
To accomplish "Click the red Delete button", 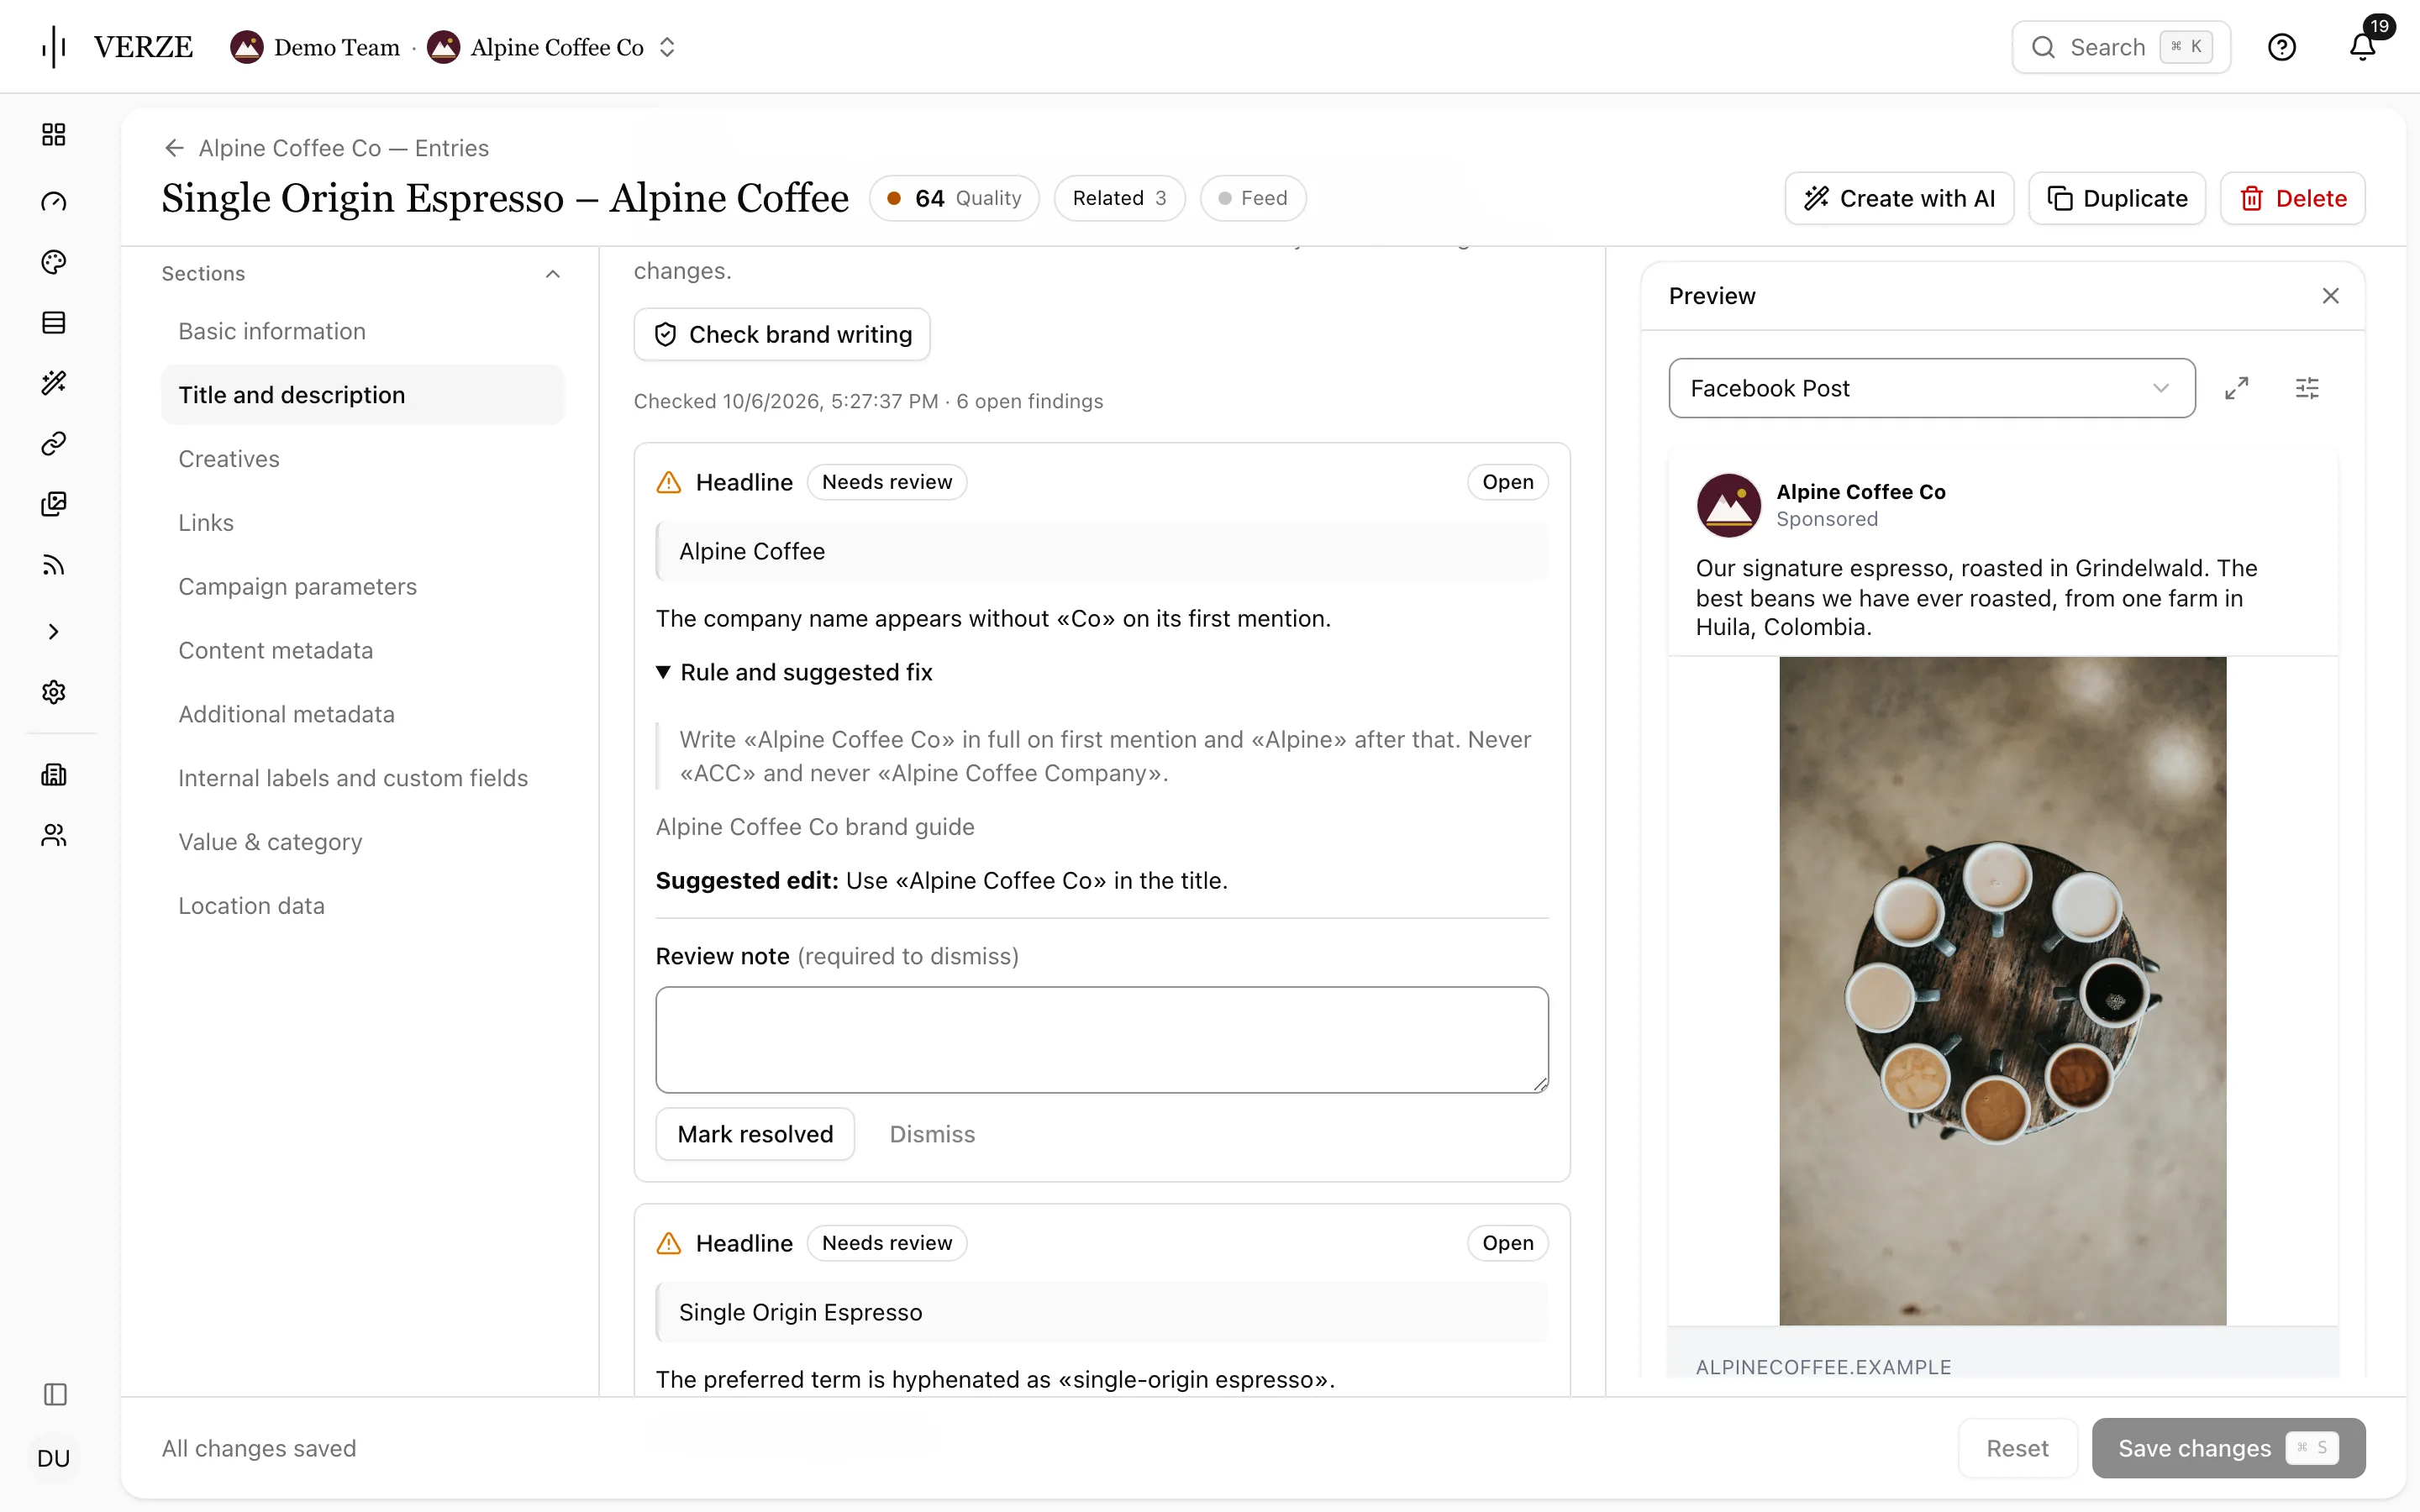I will [2292, 198].
